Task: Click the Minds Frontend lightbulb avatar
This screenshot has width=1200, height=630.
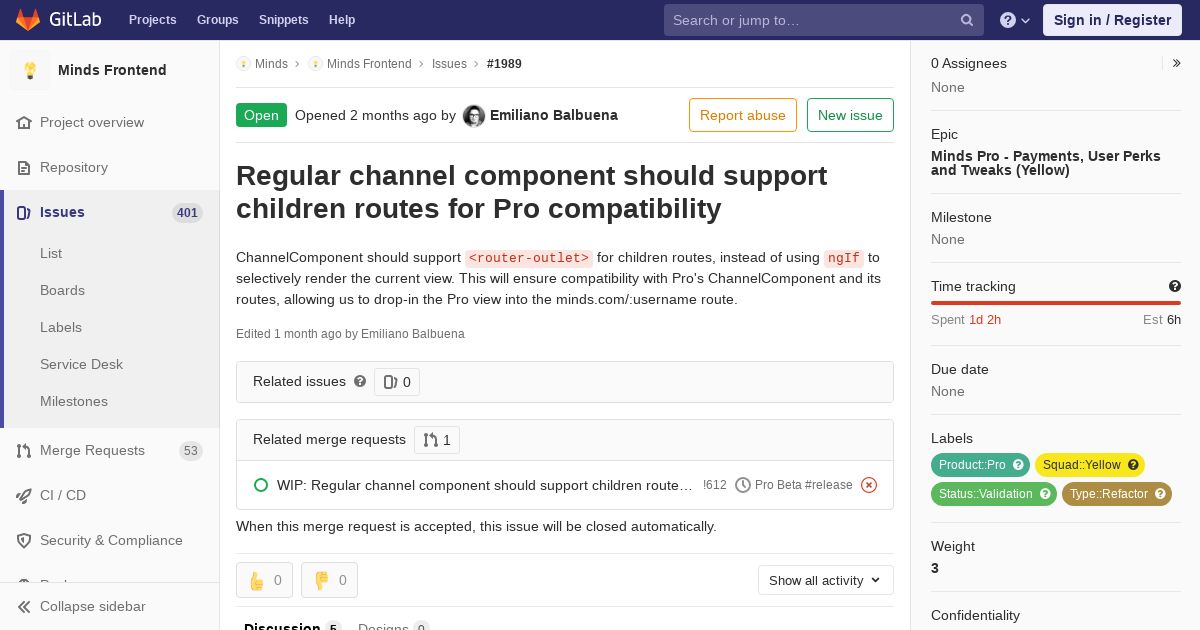Action: tap(30, 70)
